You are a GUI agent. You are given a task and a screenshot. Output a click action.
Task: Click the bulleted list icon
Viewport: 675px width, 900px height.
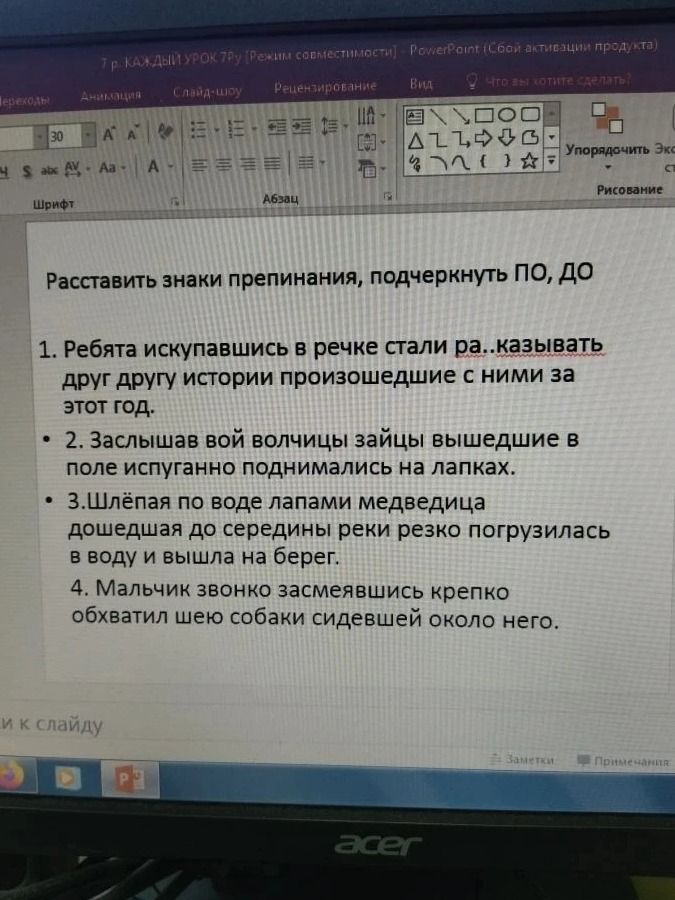pos(198,130)
